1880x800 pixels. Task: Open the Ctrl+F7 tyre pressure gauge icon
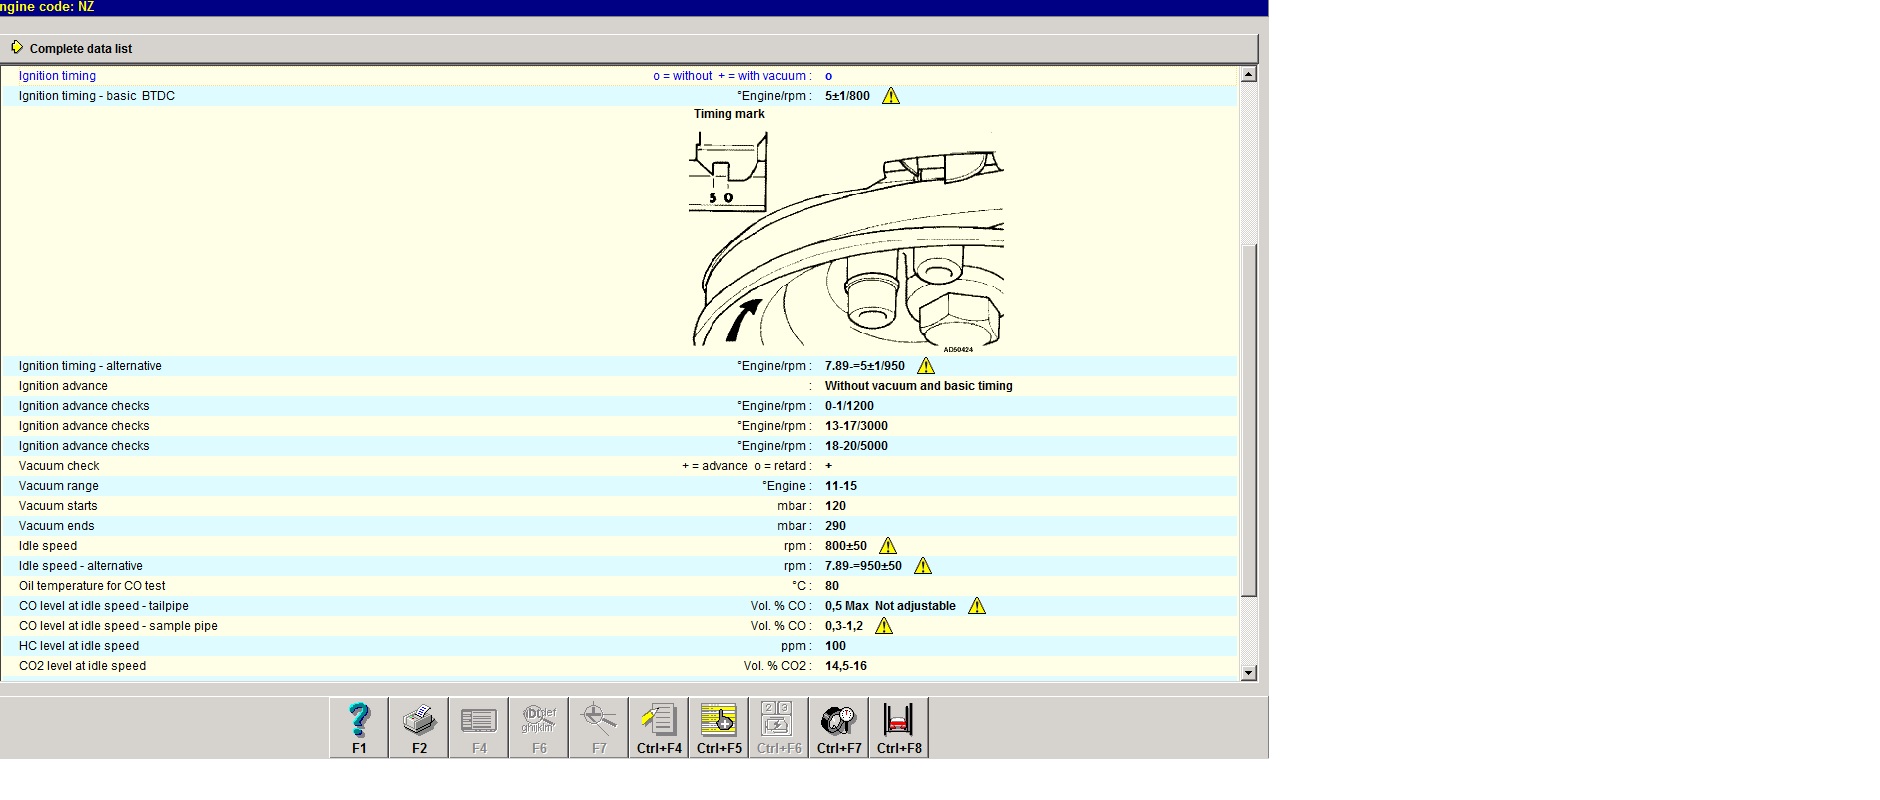pyautogui.click(x=839, y=727)
